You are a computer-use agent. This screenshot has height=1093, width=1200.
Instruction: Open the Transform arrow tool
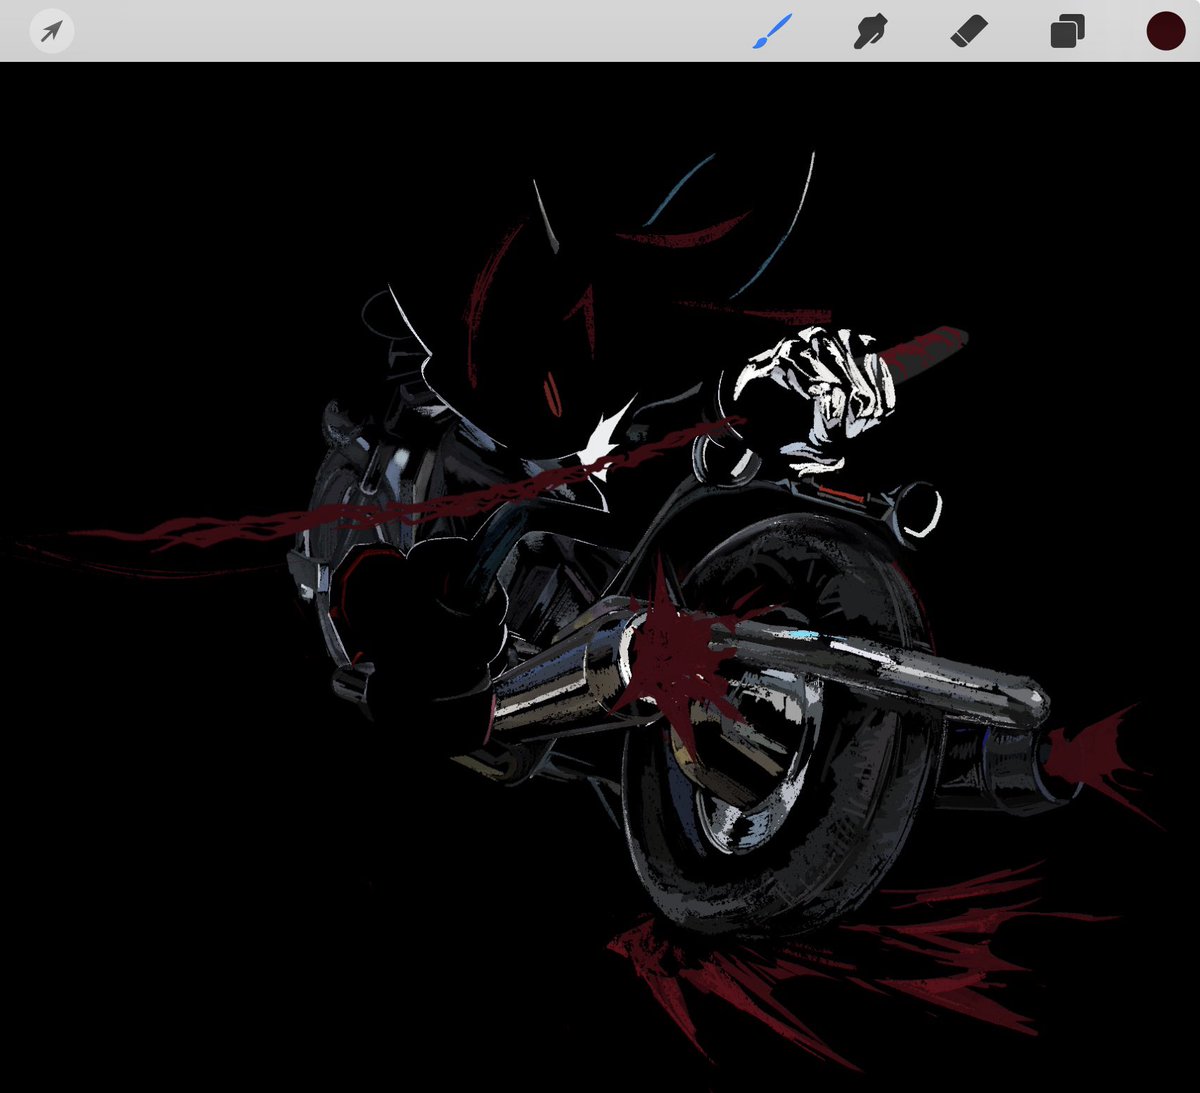(x=51, y=31)
